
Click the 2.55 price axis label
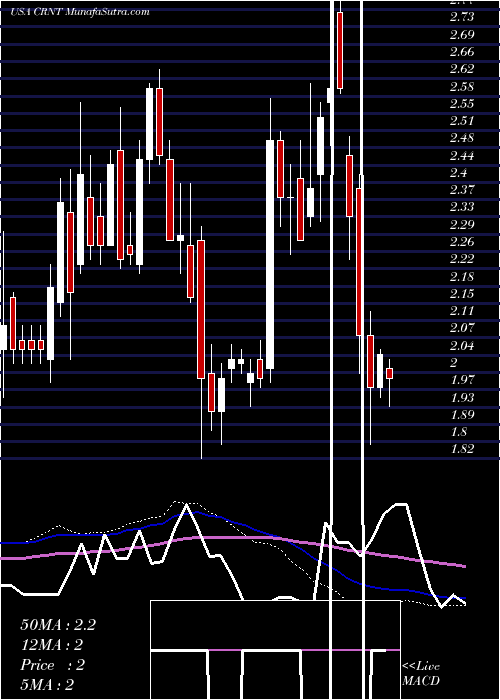pyautogui.click(x=462, y=104)
